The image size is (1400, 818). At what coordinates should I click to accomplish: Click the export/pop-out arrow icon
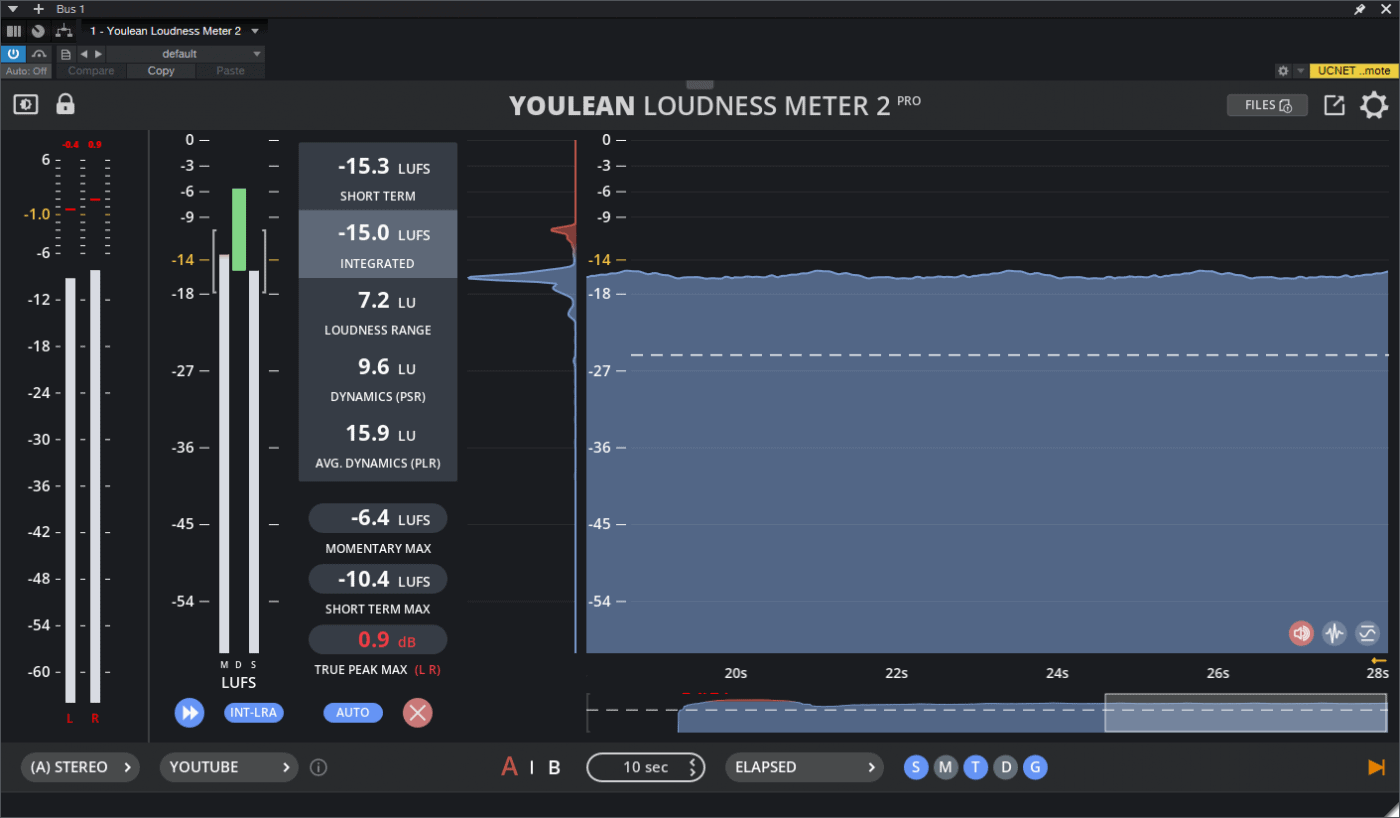(1334, 105)
